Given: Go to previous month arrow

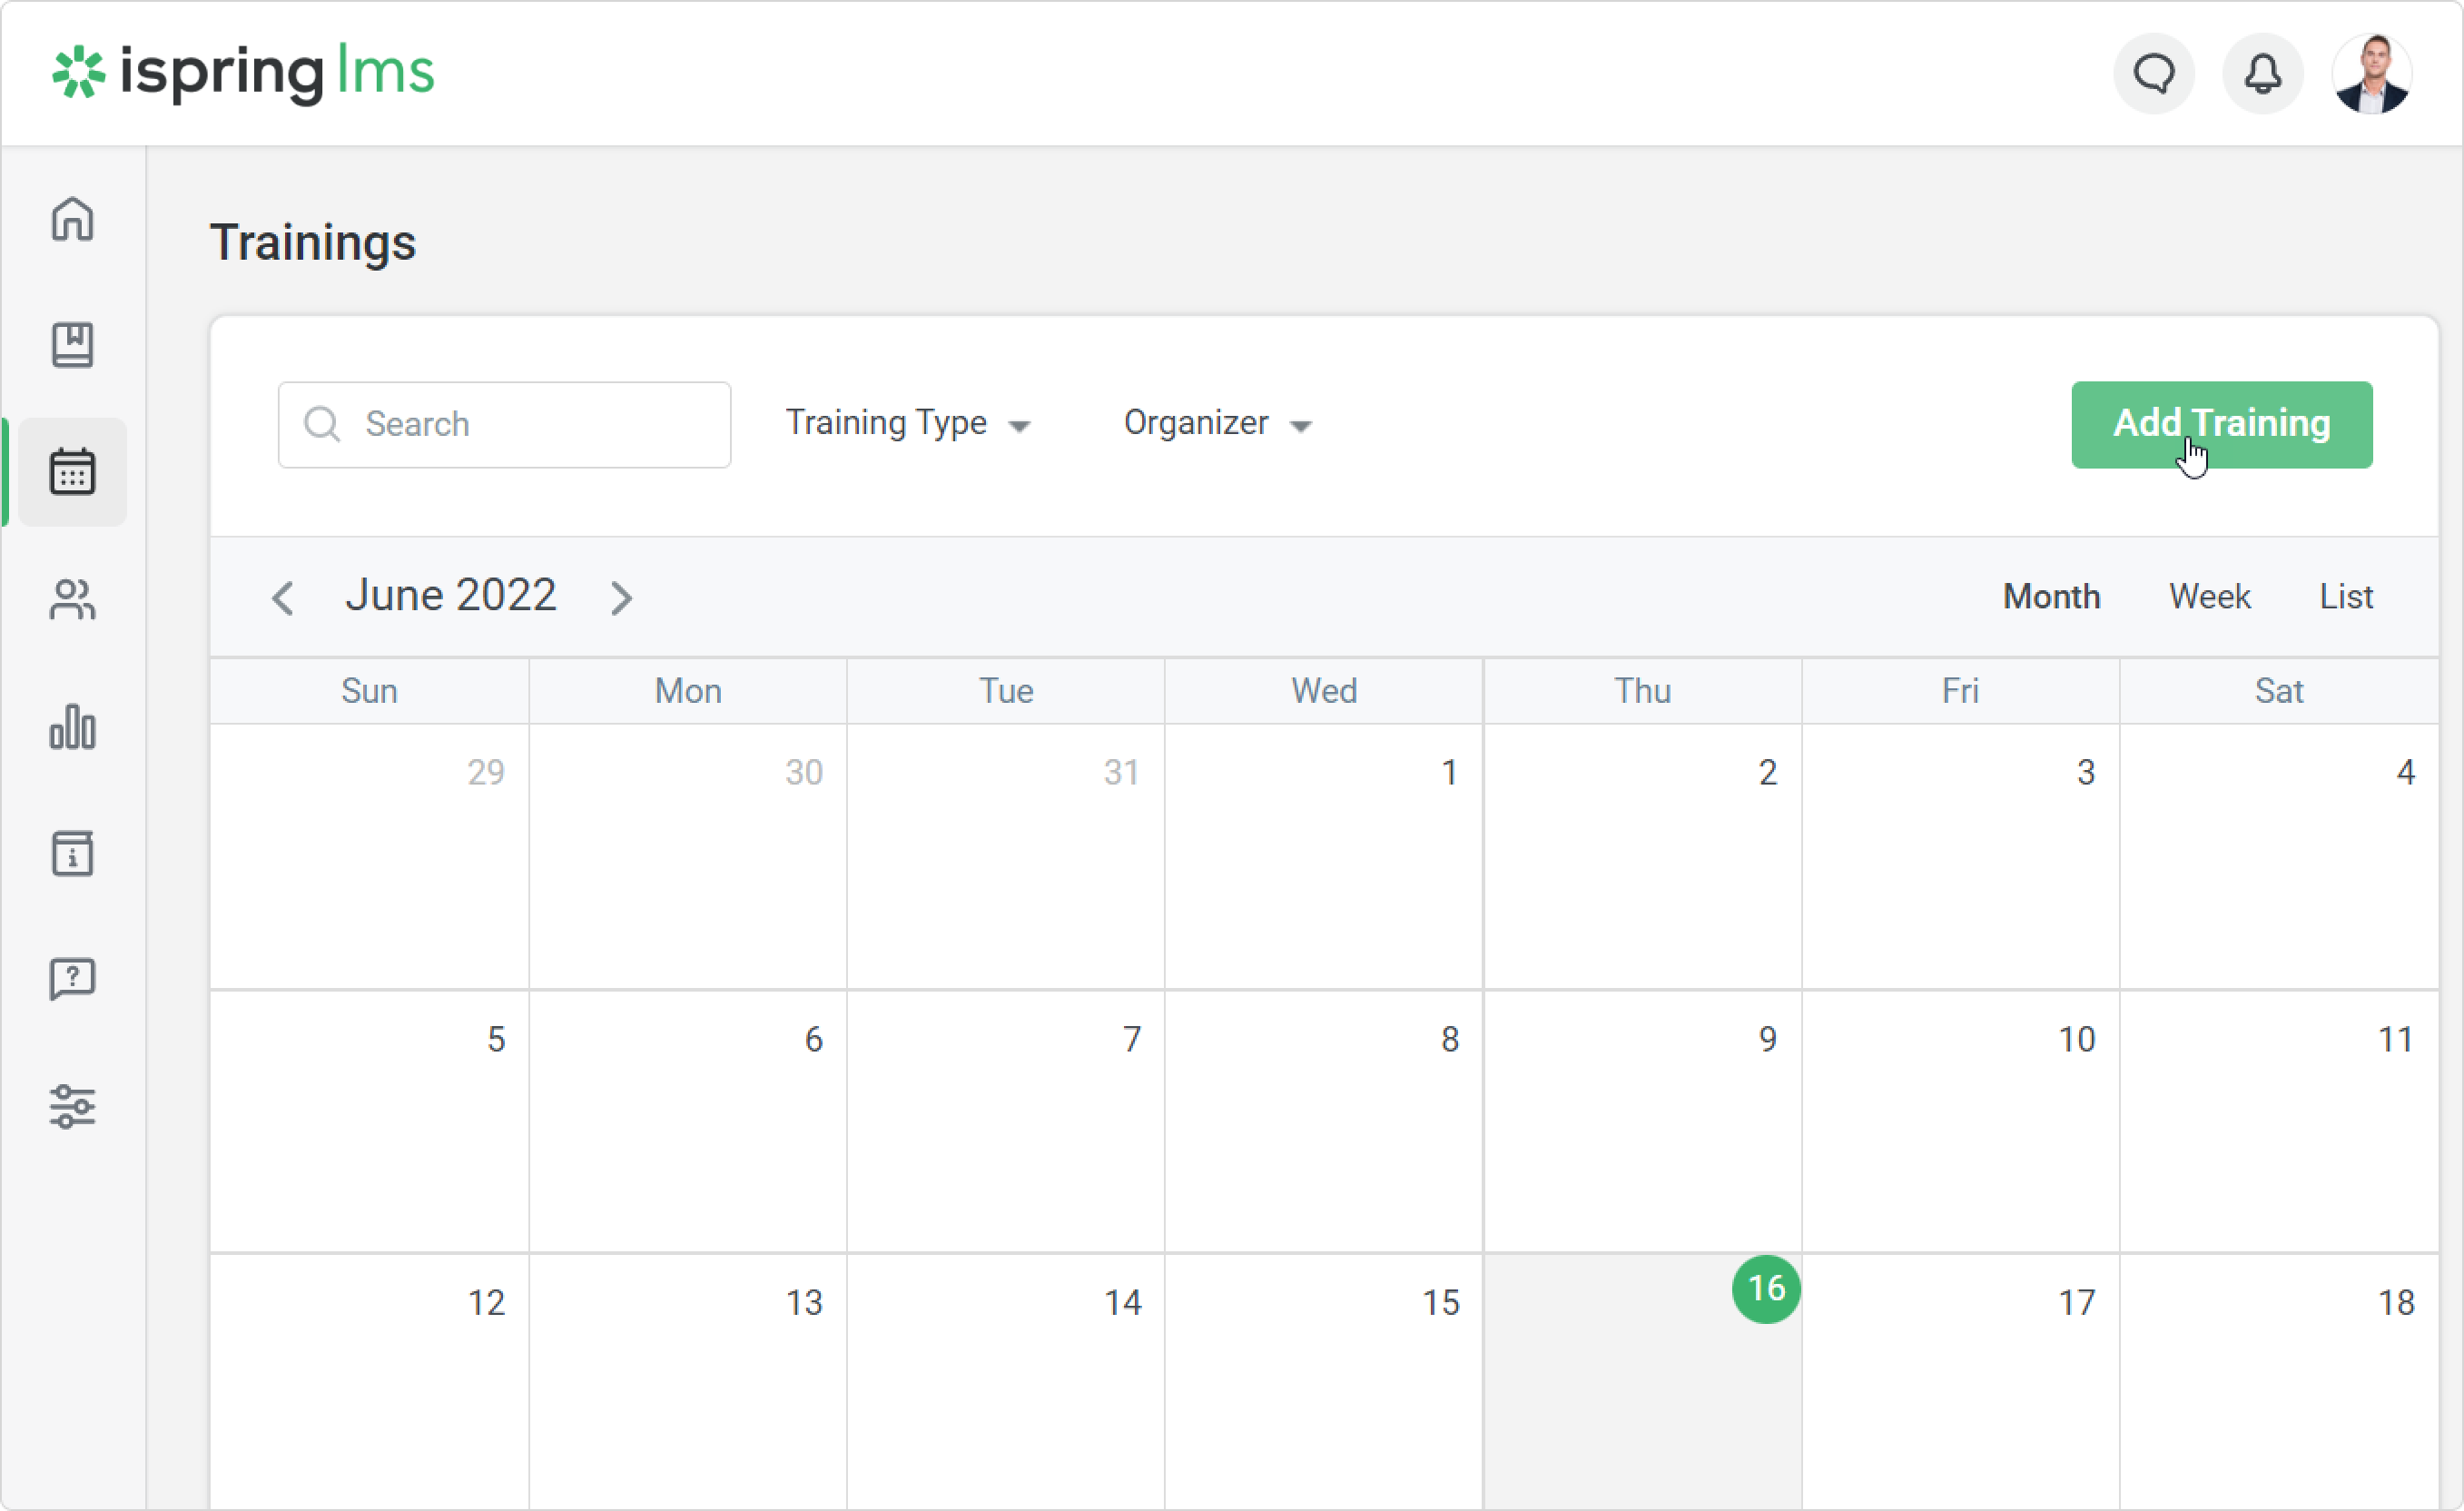Looking at the screenshot, I should click(283, 598).
